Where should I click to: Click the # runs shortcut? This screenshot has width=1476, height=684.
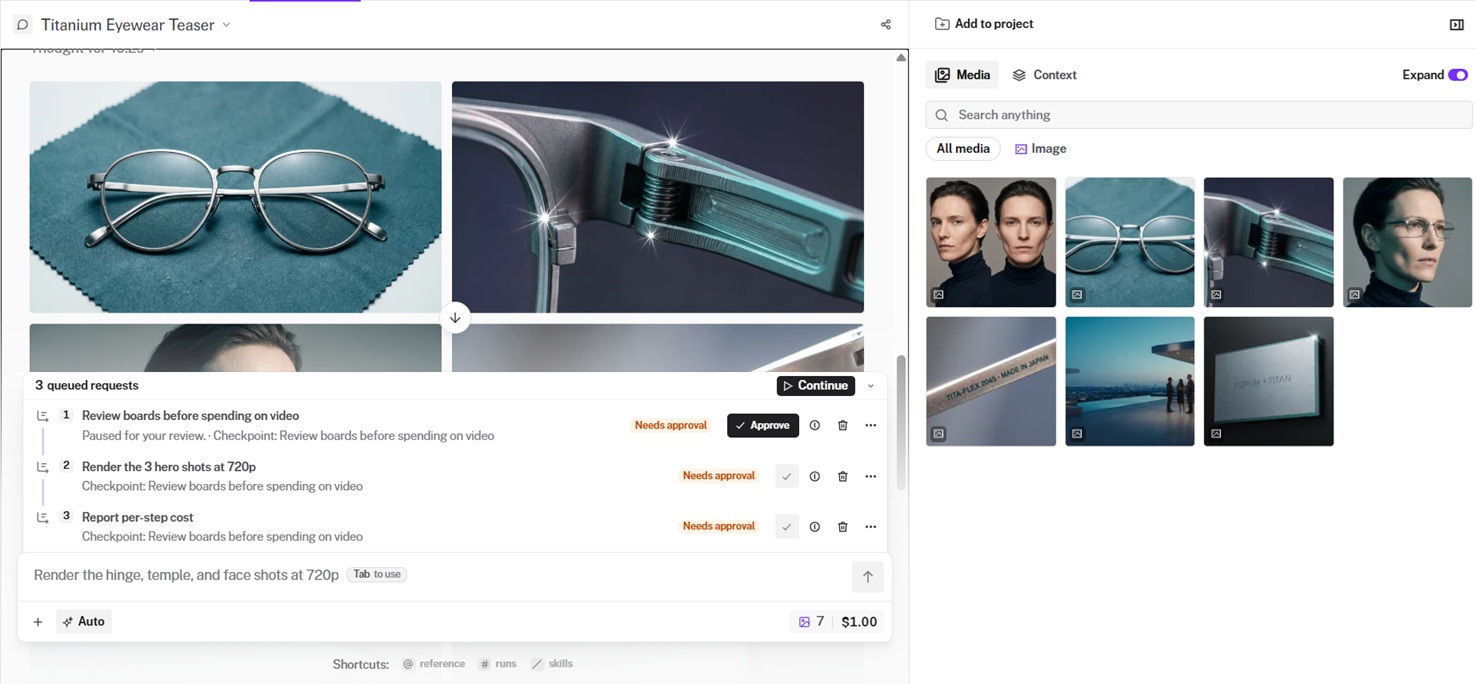point(498,664)
